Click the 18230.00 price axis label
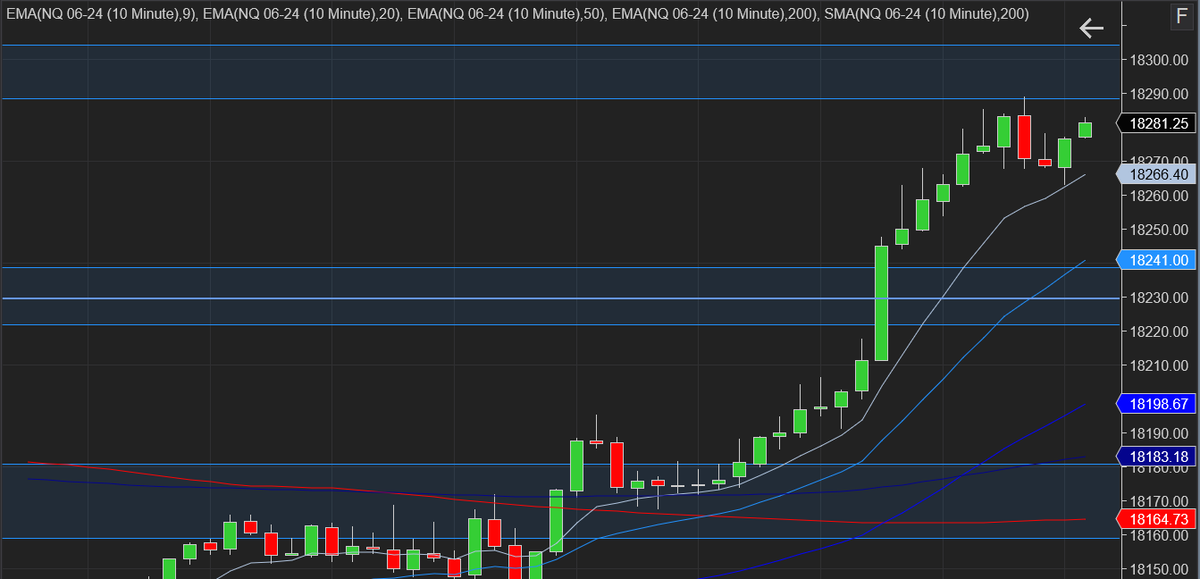This screenshot has height=579, width=1200. 1159,298
